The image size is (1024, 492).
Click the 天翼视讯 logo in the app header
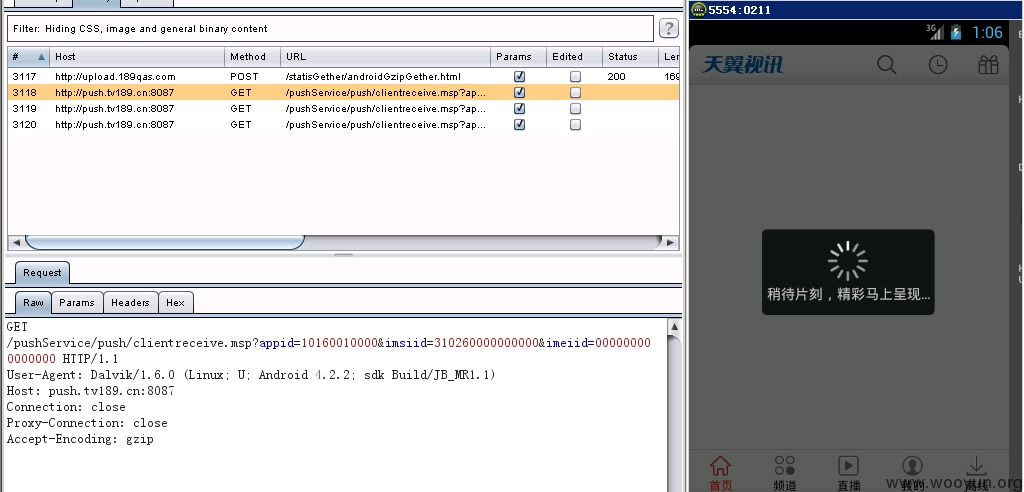[742, 65]
